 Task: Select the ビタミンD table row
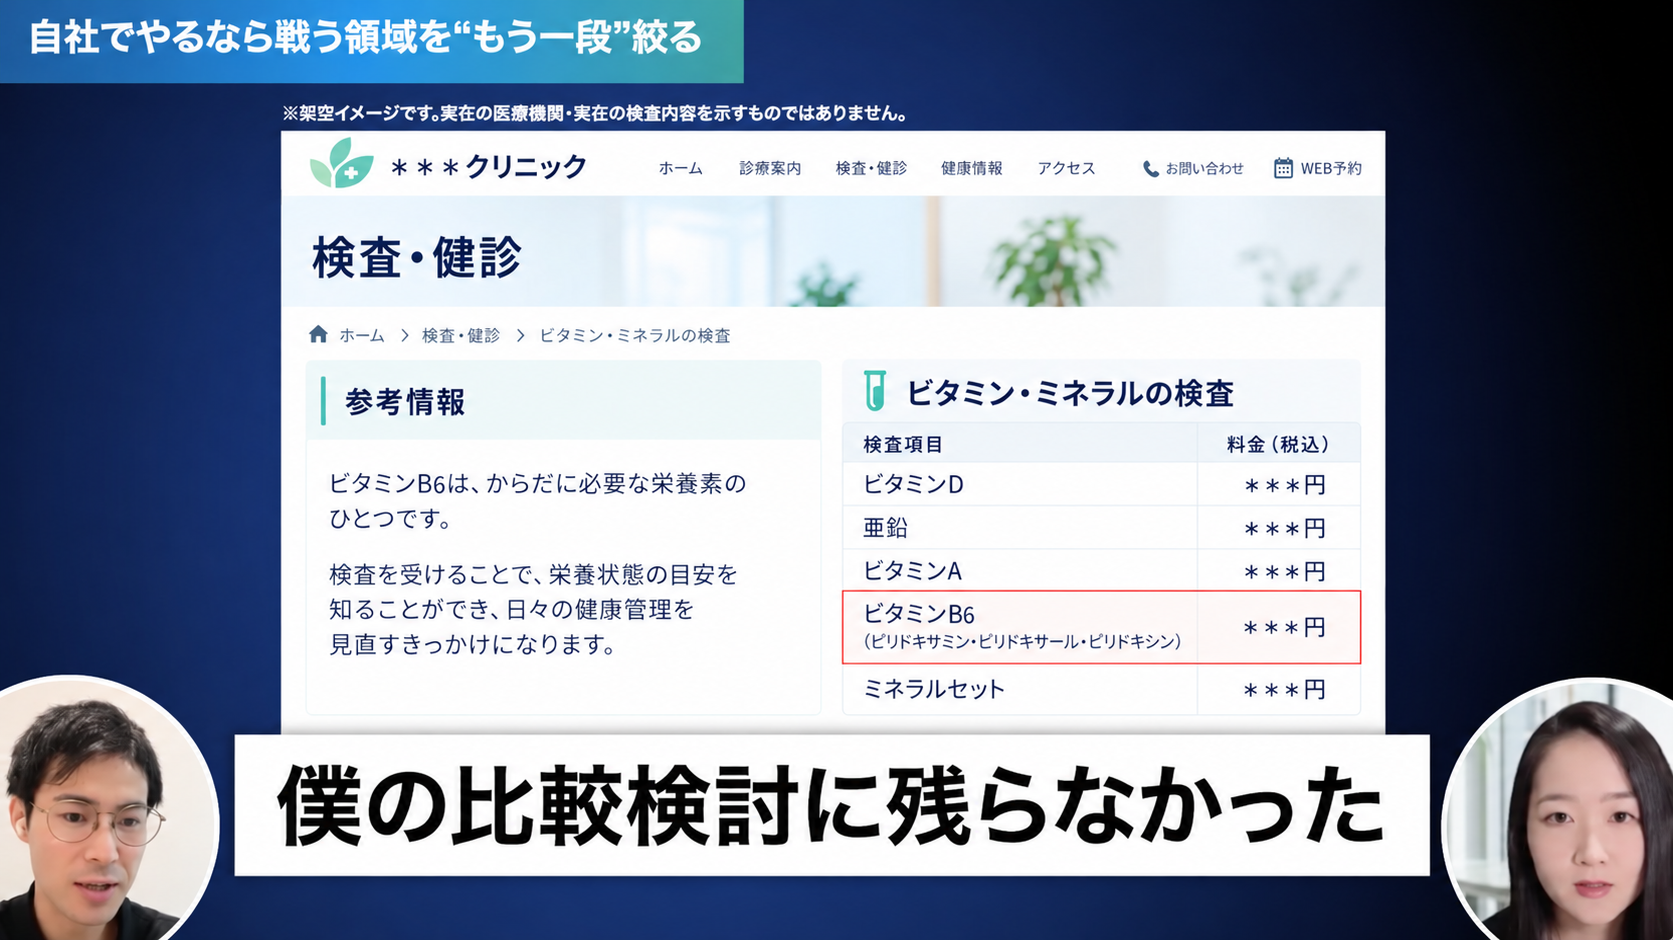point(1101,484)
